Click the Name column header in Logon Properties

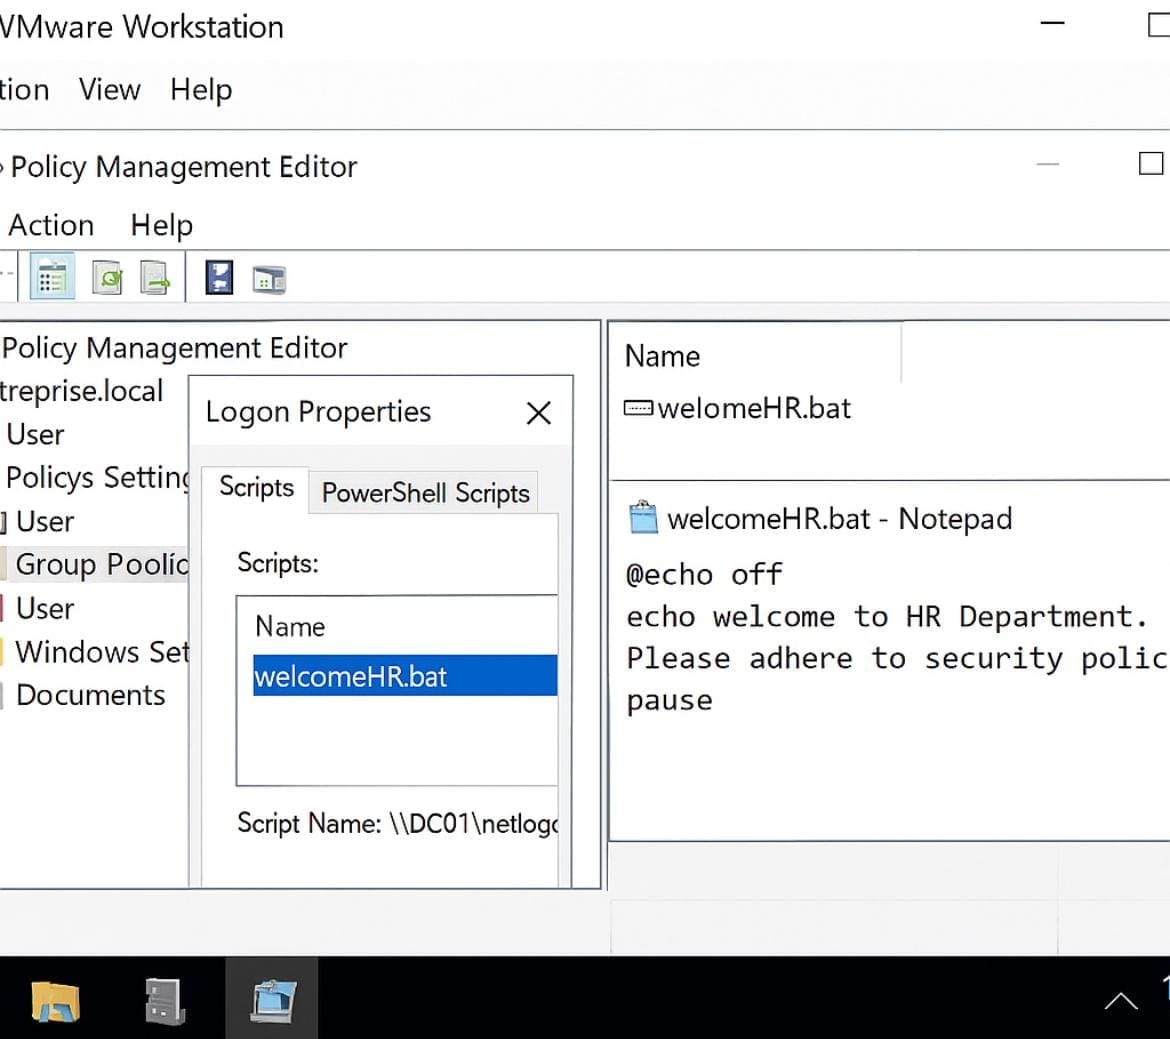(290, 626)
